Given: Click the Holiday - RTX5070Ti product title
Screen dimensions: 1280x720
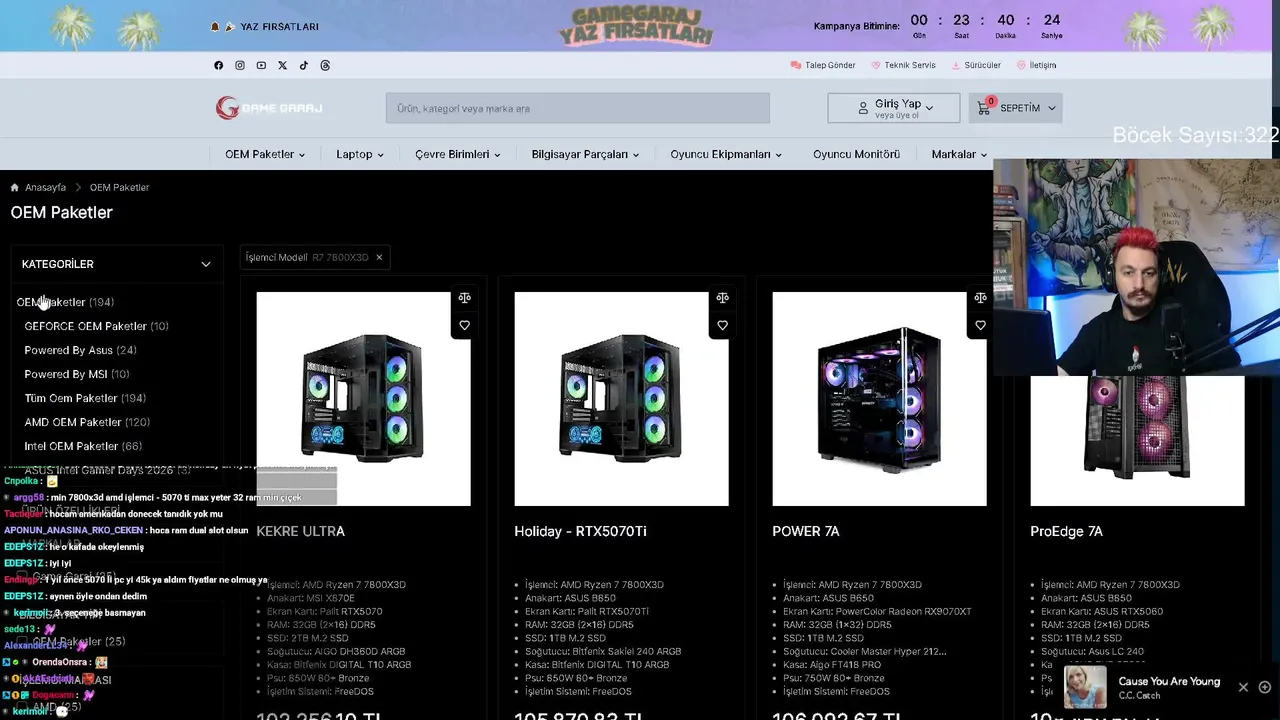Looking at the screenshot, I should coord(580,531).
